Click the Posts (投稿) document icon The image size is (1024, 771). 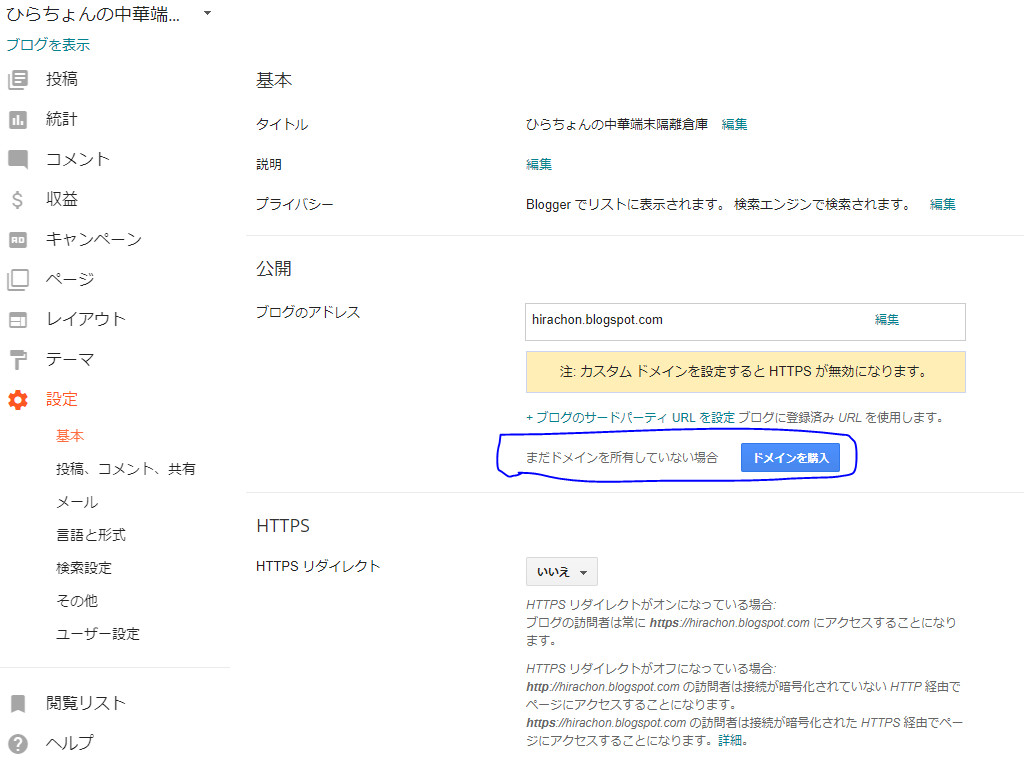18,80
